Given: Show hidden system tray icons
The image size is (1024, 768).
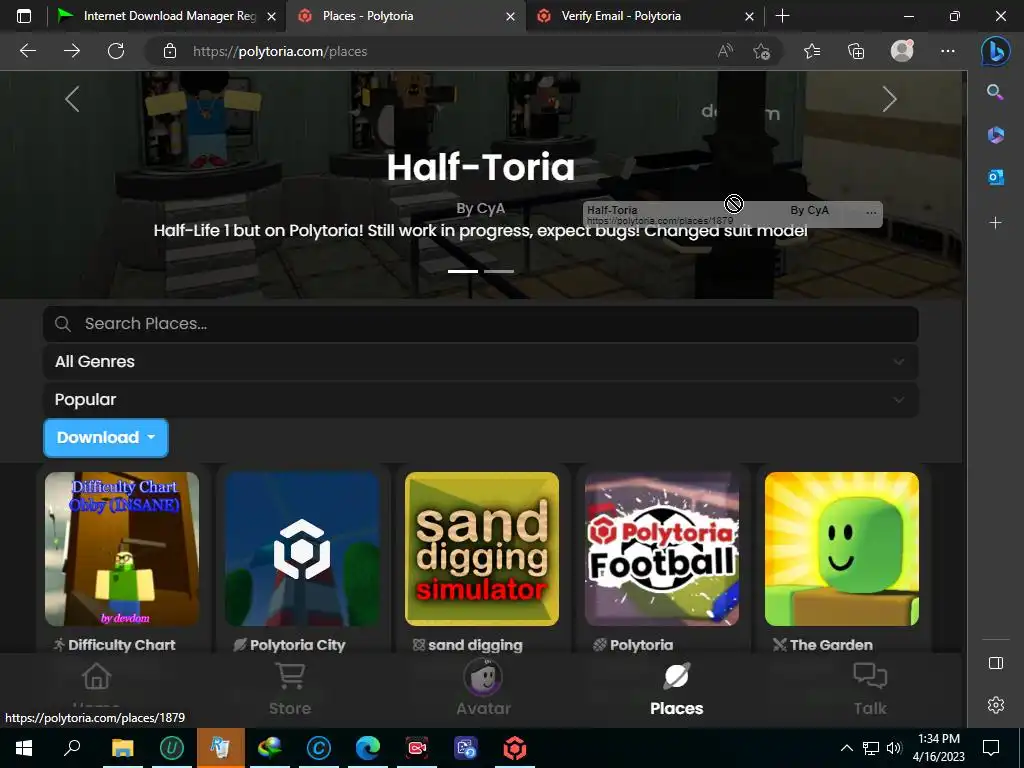Looking at the screenshot, I should (x=846, y=748).
